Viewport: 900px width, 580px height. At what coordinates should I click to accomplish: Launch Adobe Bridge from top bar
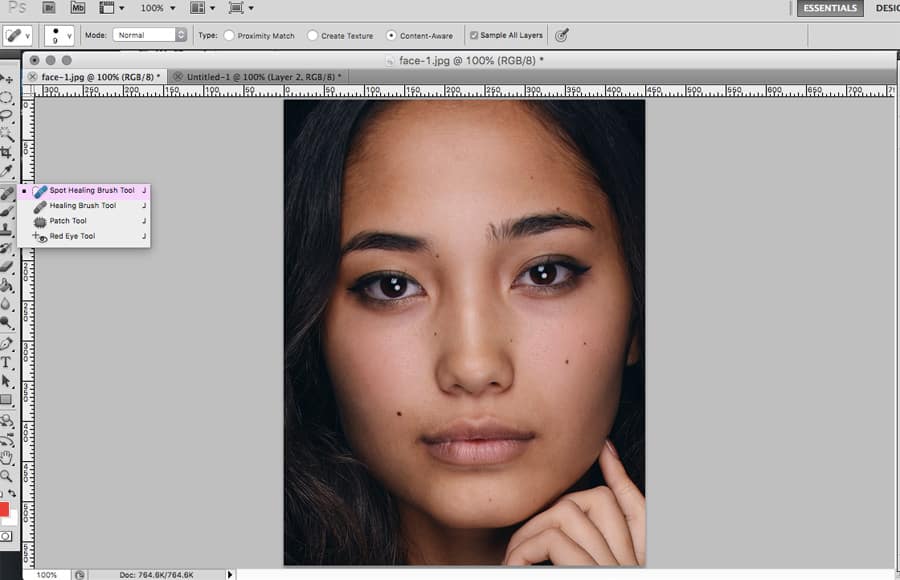(50, 8)
